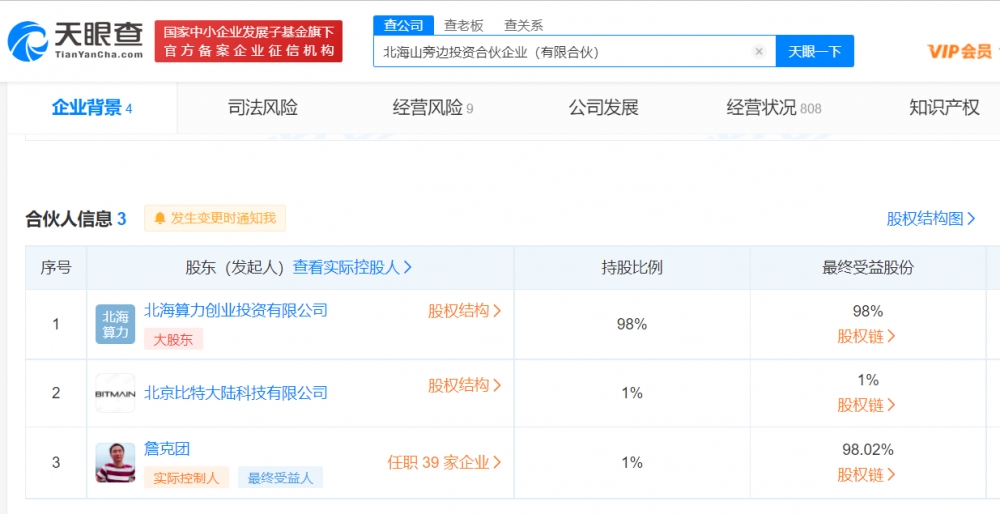Click the 国家中小企业发展子基金旗下 red banner

point(248,41)
